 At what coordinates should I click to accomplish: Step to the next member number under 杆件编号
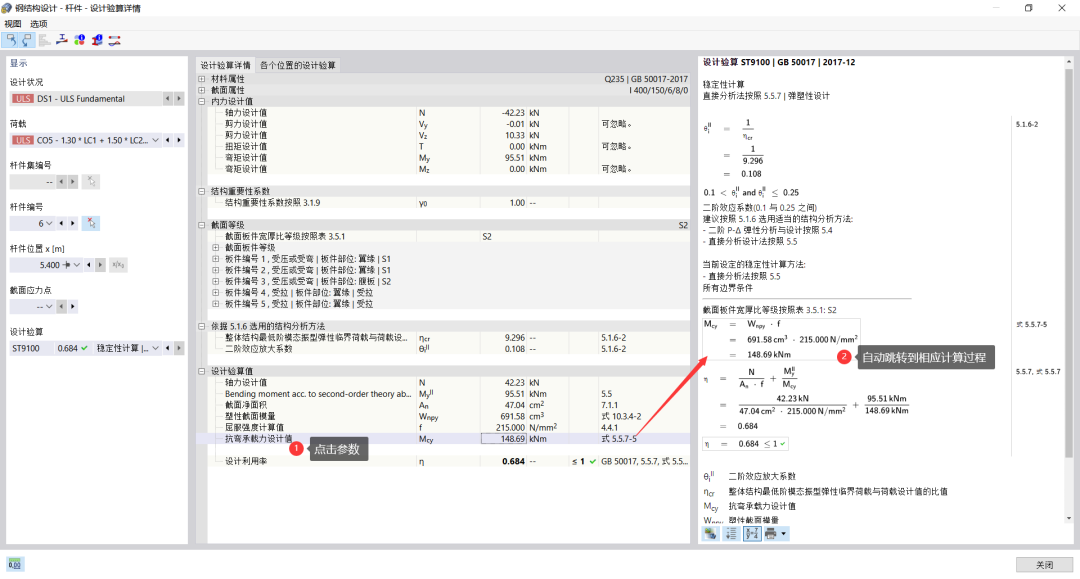pyautogui.click(x=73, y=223)
